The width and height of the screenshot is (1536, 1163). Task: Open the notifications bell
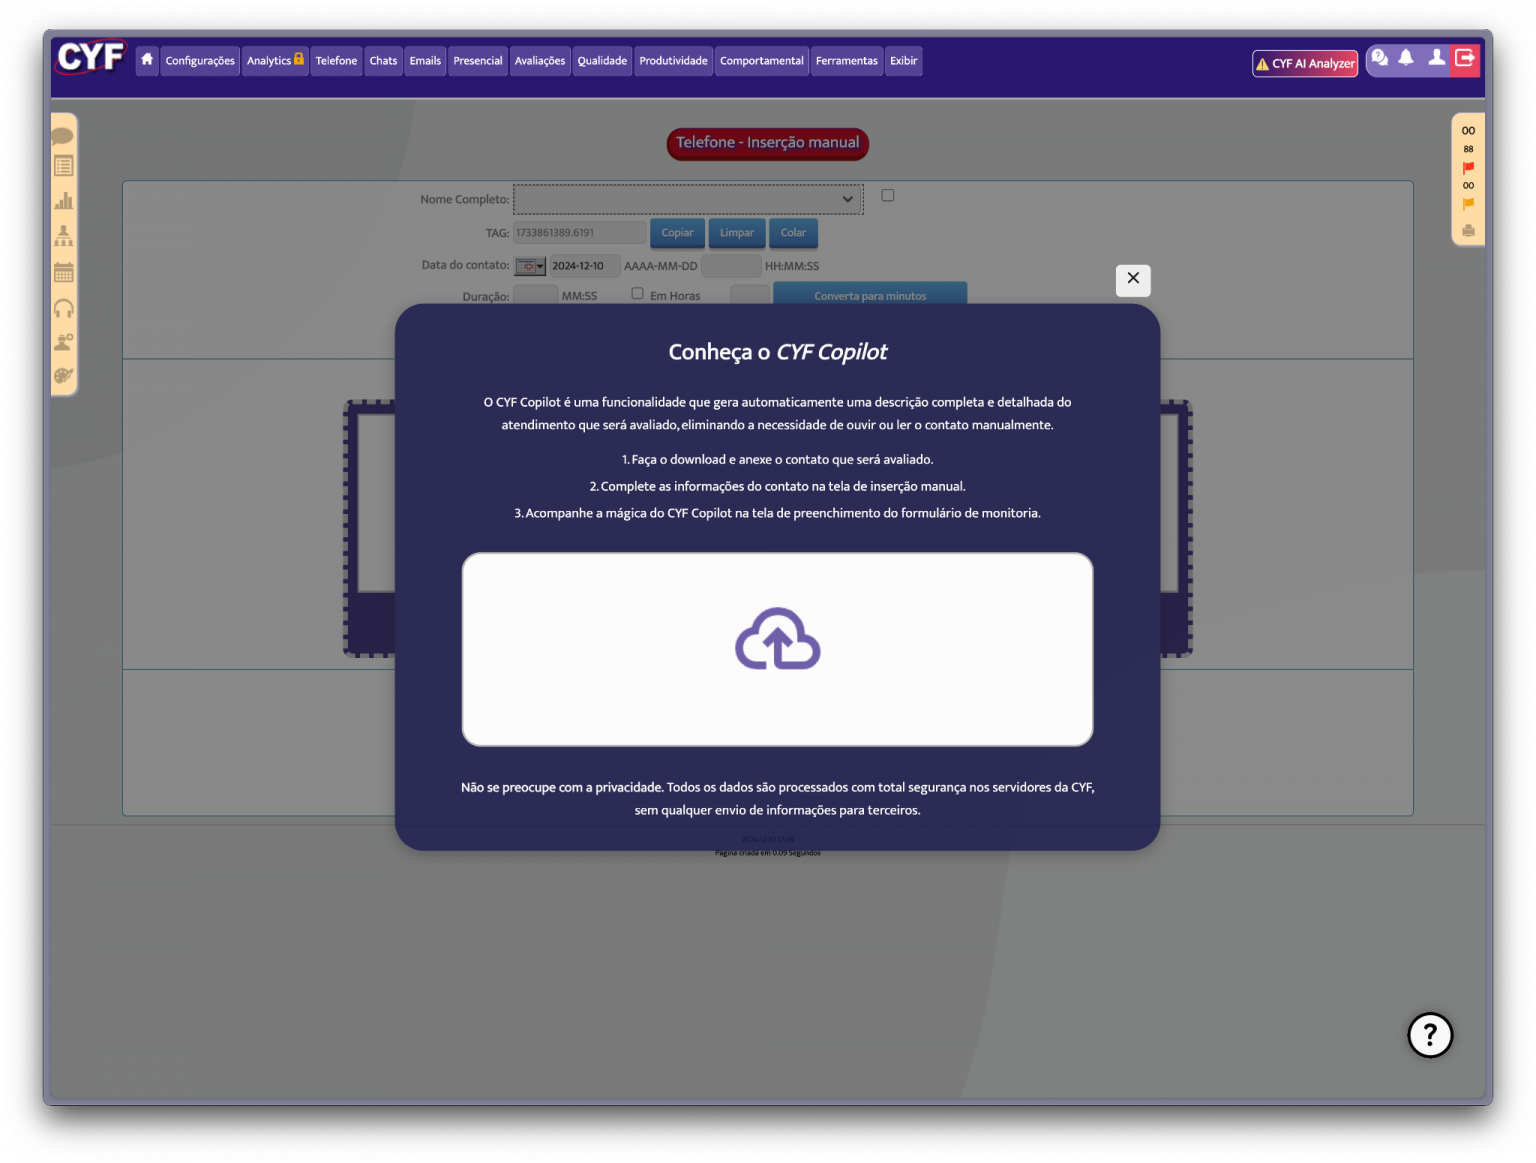(x=1406, y=58)
